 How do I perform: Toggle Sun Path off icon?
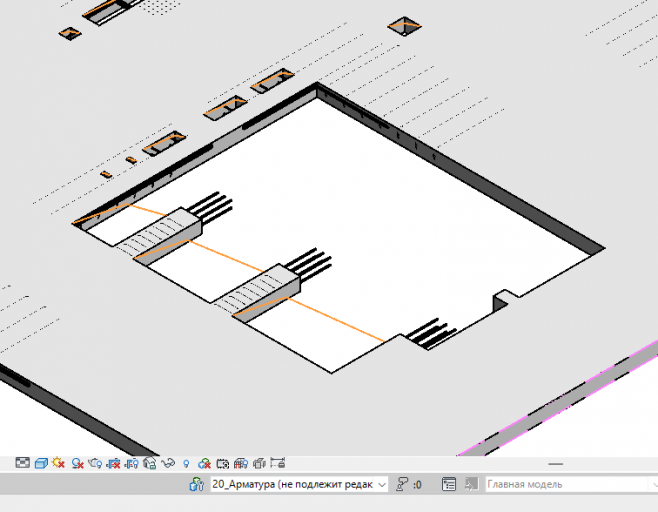click(59, 463)
